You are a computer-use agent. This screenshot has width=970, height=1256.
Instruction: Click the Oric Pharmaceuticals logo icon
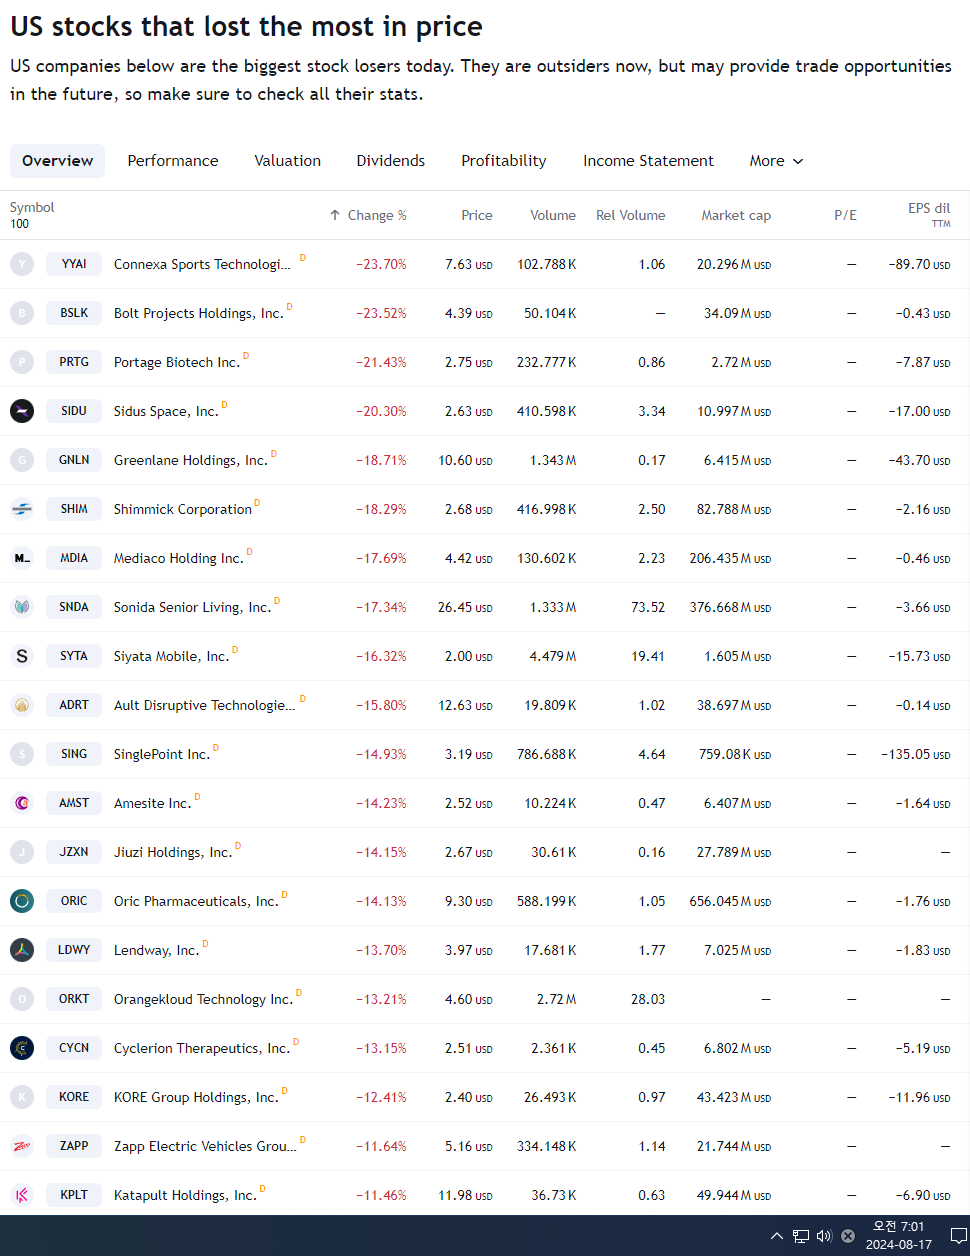[22, 901]
